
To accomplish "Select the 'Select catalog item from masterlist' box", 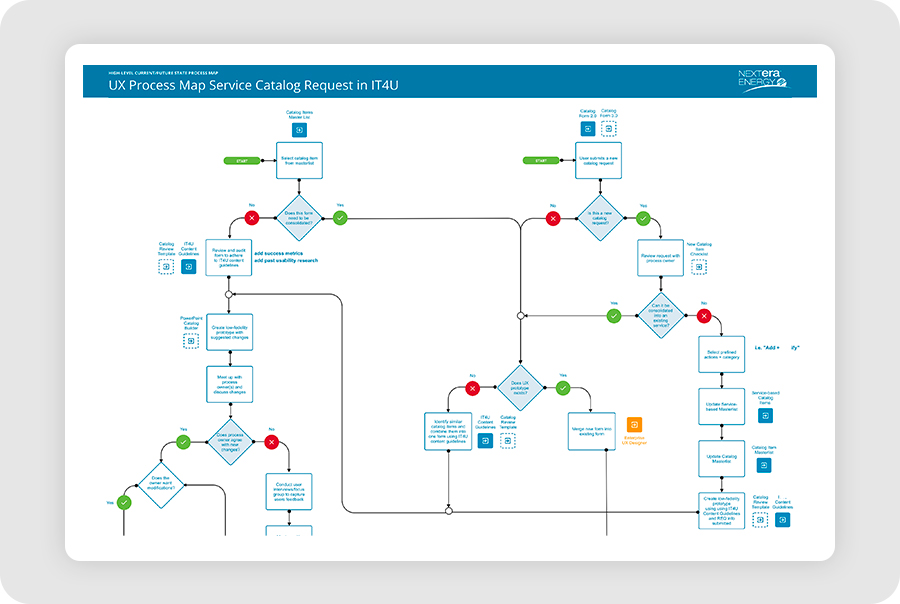I will [x=299, y=160].
